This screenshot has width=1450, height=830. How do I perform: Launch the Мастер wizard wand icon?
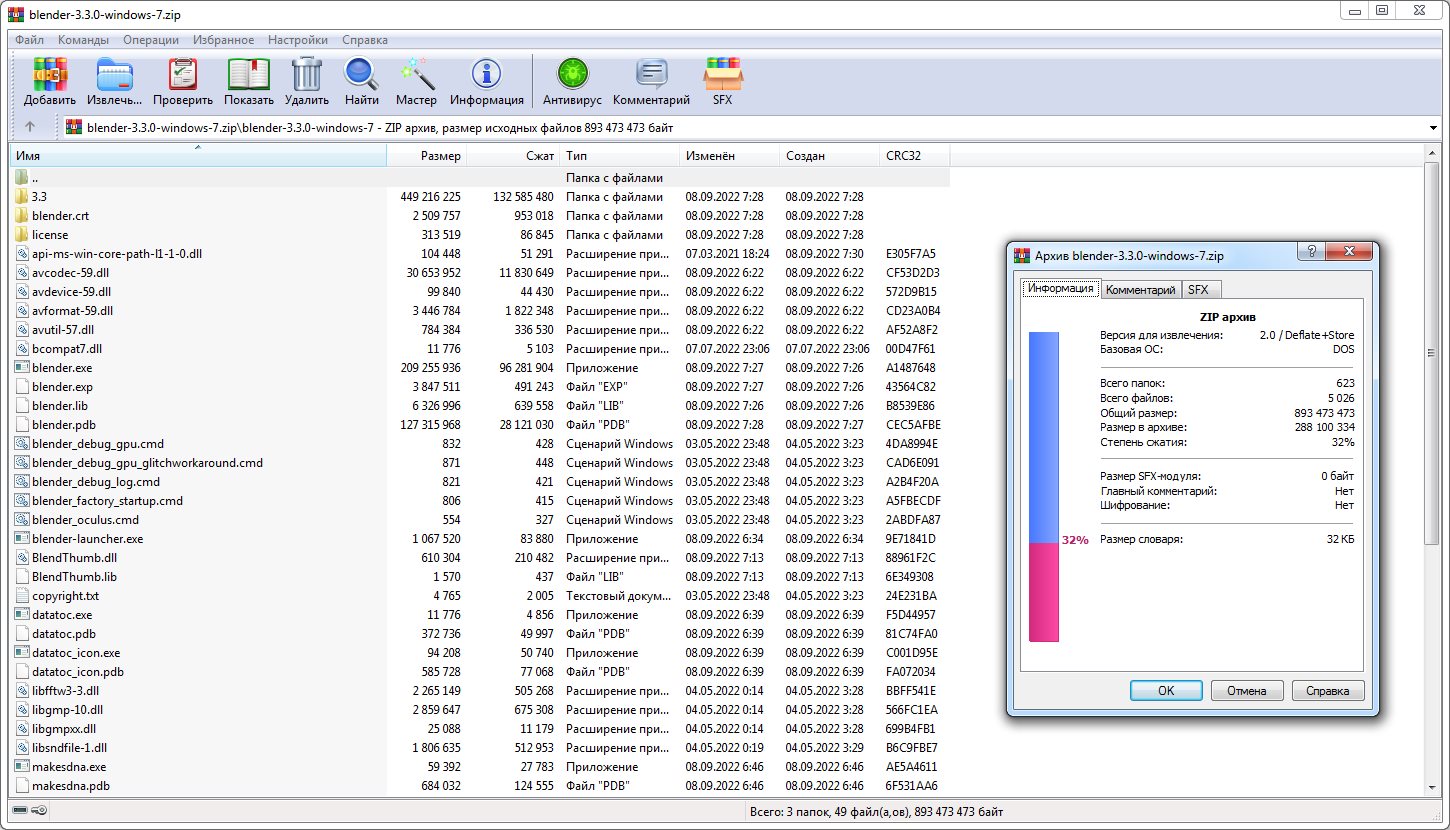click(x=416, y=75)
